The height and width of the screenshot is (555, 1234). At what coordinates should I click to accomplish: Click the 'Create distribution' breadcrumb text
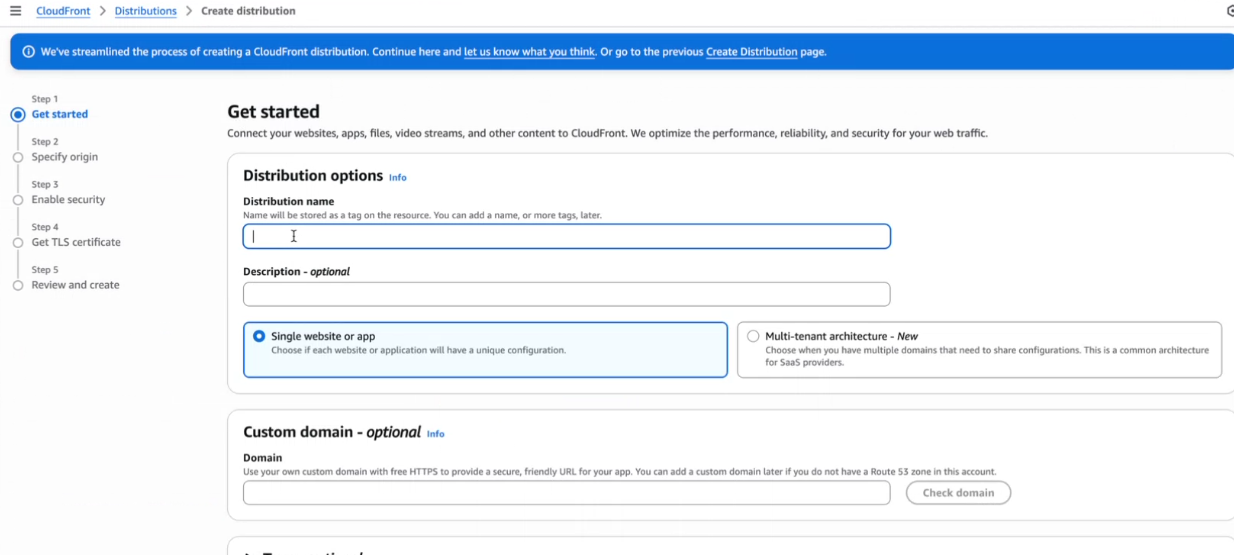click(248, 11)
